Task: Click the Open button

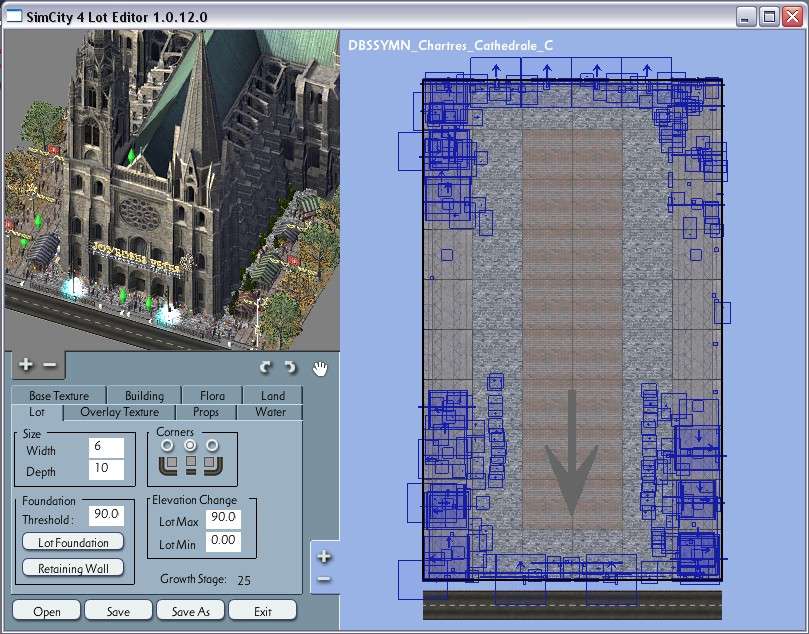Action: pyautogui.click(x=46, y=611)
